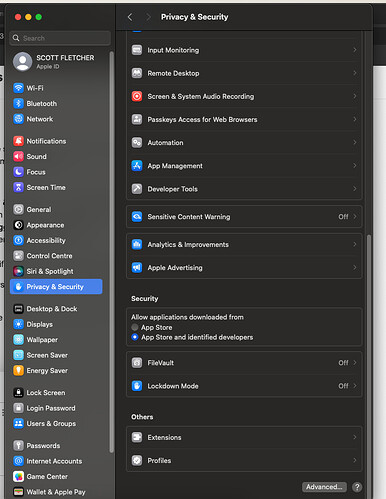Expand the Input Monitoring chevron

click(355, 50)
